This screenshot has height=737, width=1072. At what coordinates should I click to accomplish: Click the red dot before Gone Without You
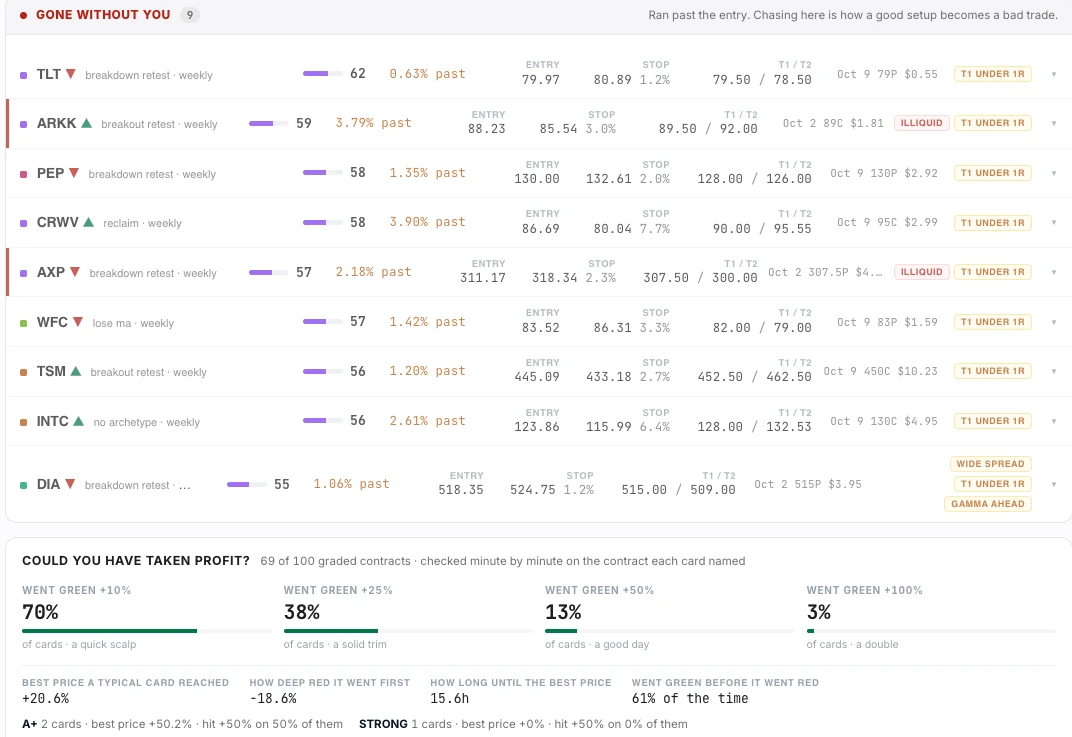click(x=23, y=15)
